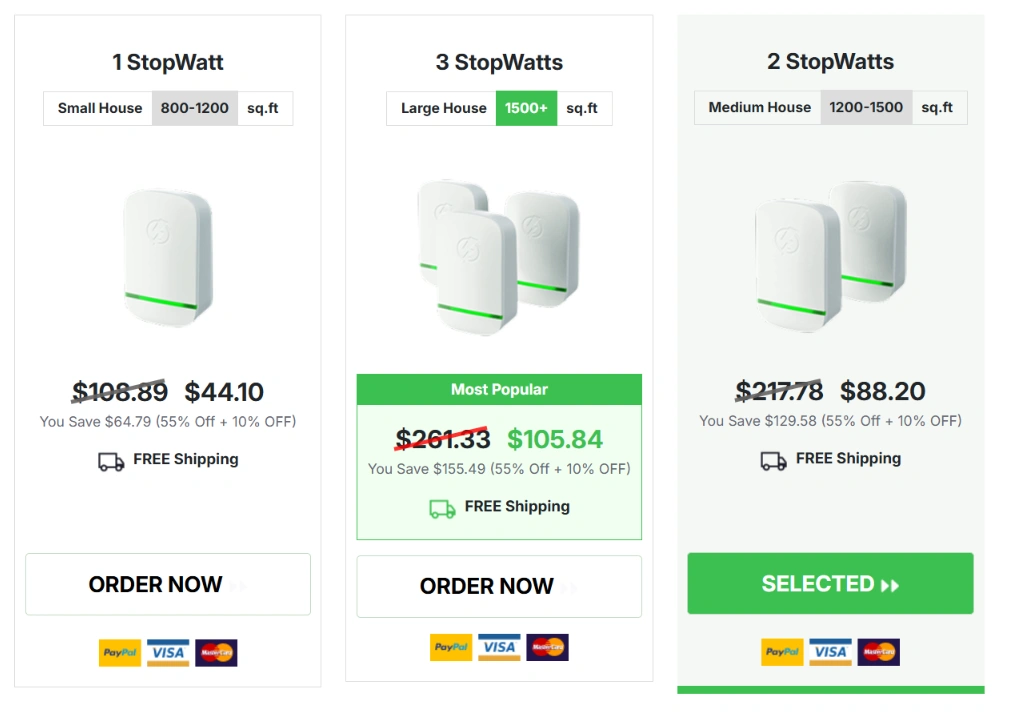Viewport: 1010px width, 713px height.
Task: Select the Large House size label
Action: click(x=443, y=109)
